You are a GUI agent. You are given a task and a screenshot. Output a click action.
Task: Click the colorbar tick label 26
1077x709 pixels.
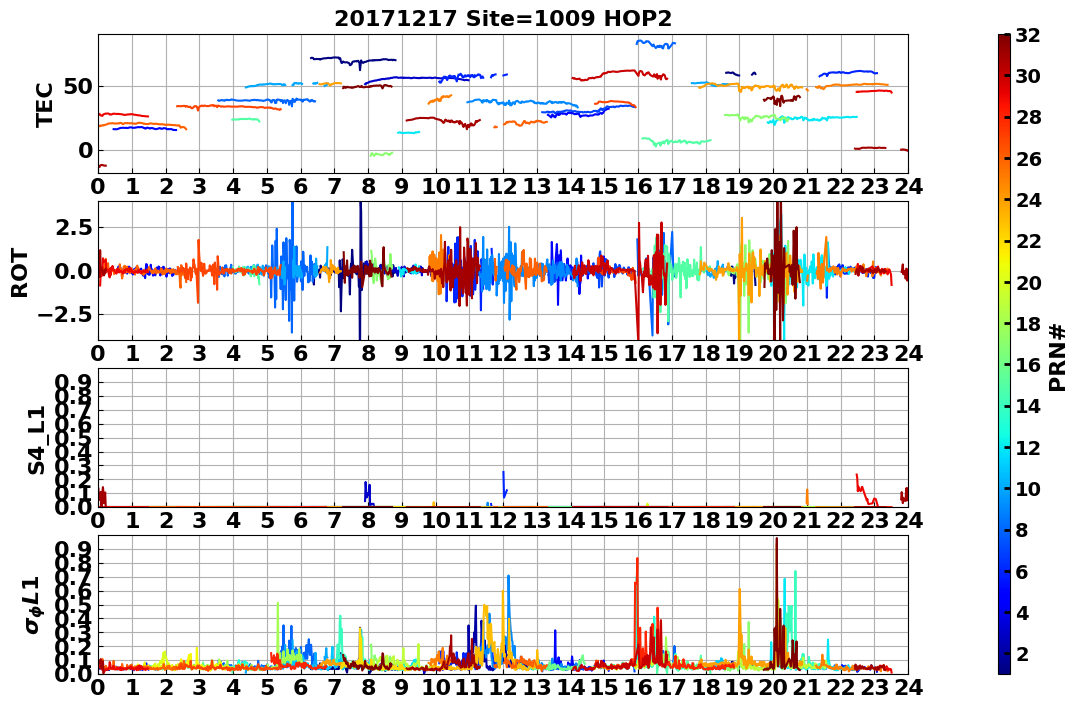click(x=1028, y=159)
